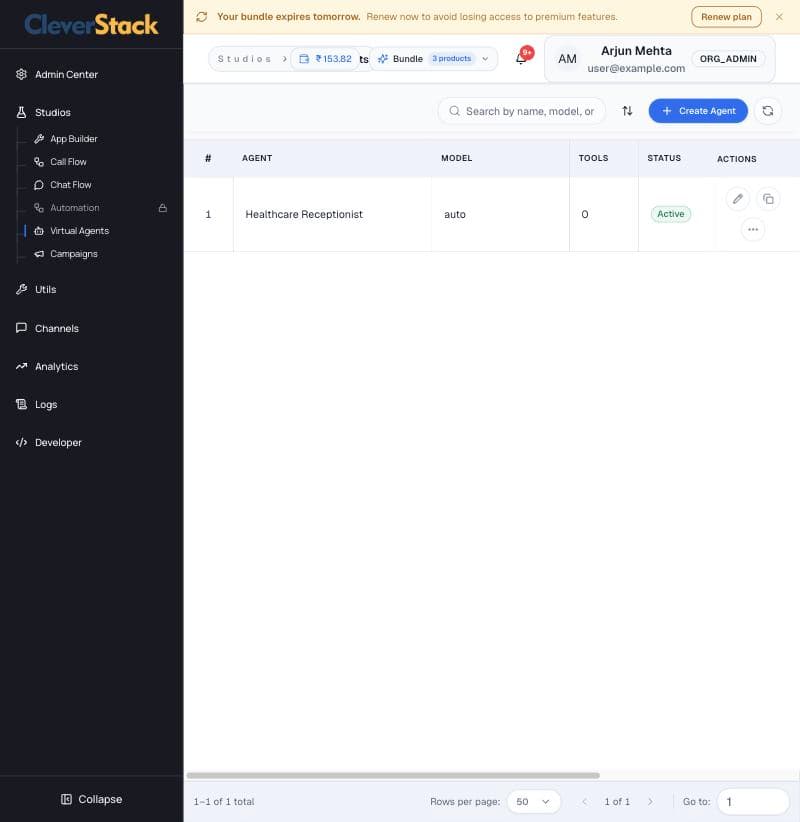800x822 pixels.
Task: Click the Admin Center gear icon
Action: click(x=21, y=74)
